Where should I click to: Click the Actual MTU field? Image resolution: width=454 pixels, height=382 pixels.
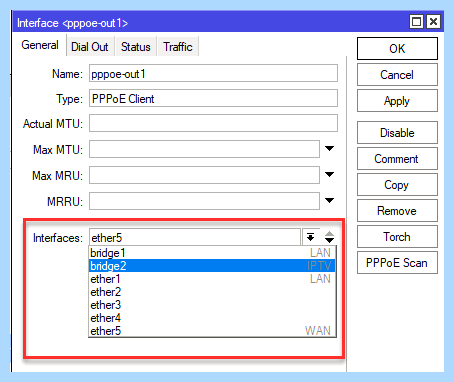pyautogui.click(x=213, y=123)
